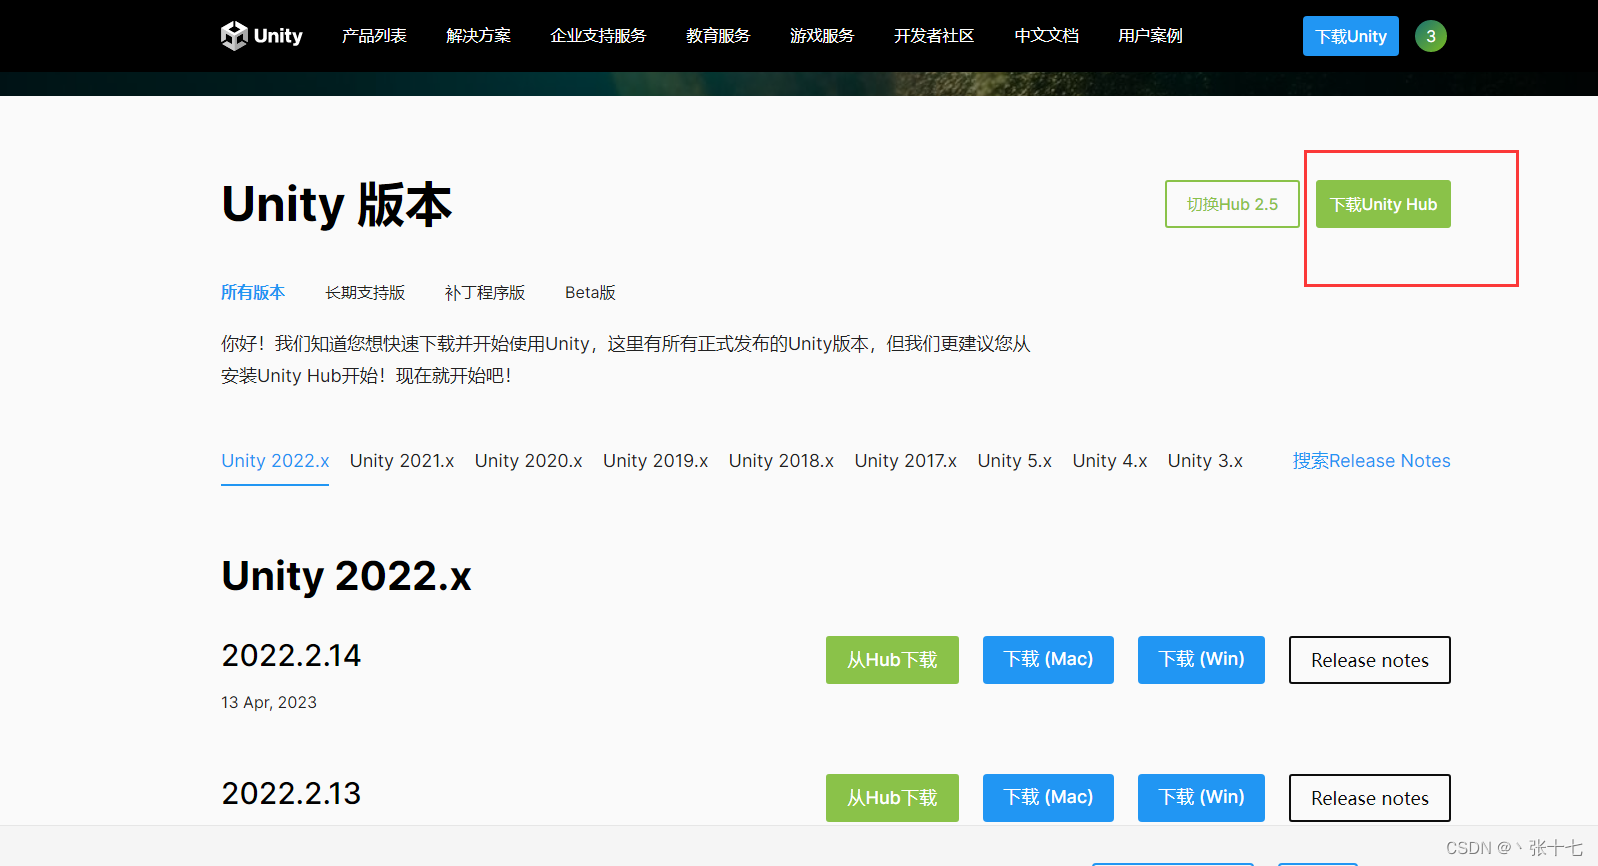This screenshot has width=1598, height=866.
Task: Select the 补丁程序版 tab
Action: pos(485,292)
